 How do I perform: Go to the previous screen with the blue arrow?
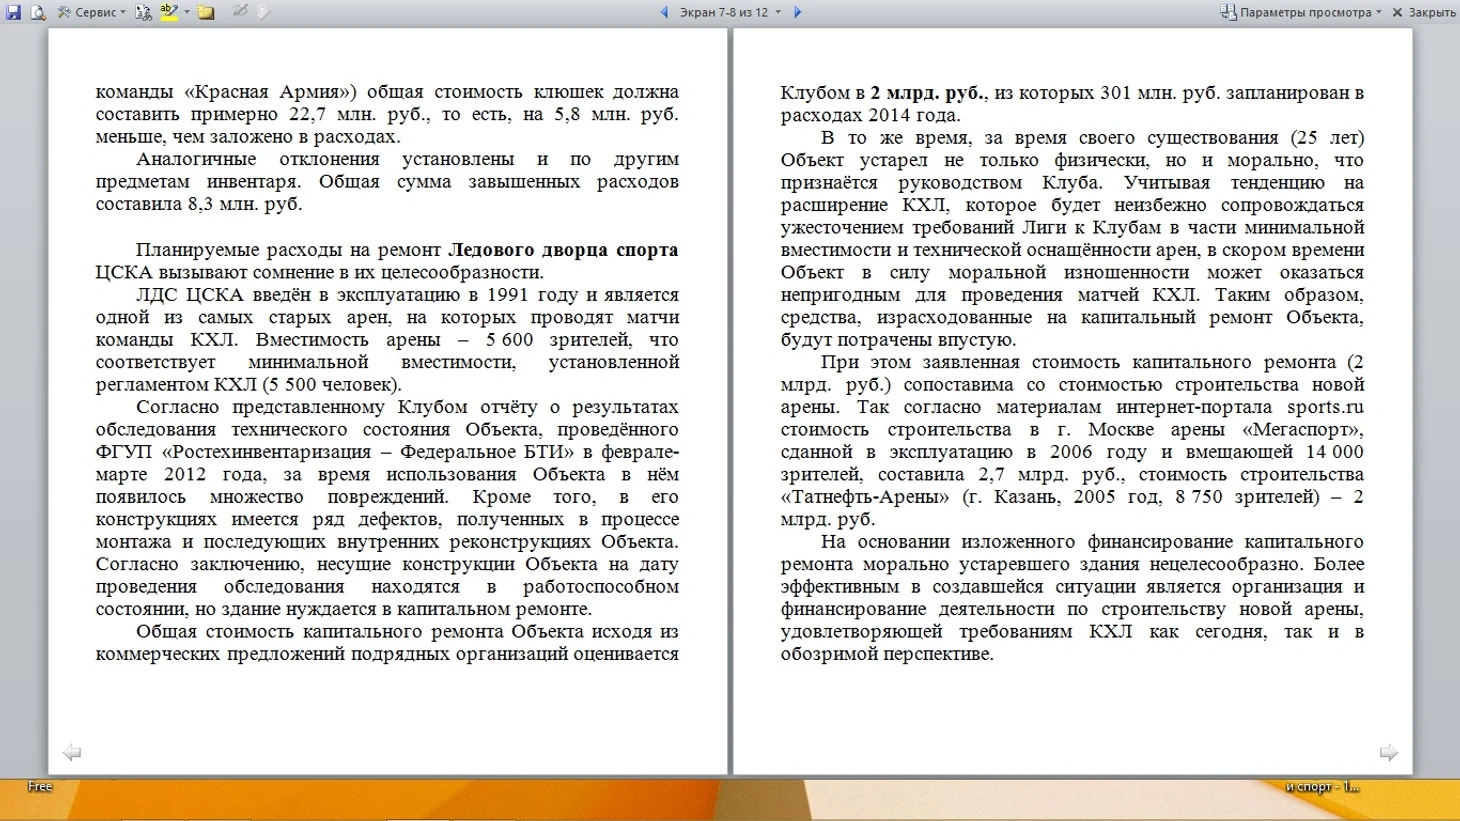coord(664,12)
